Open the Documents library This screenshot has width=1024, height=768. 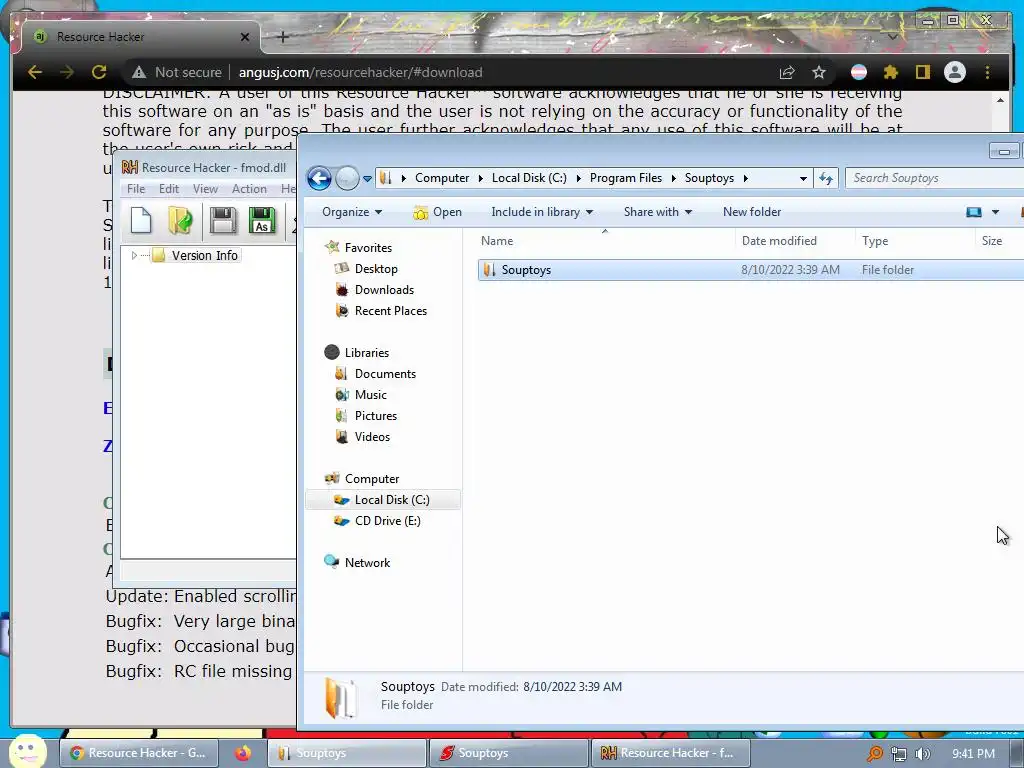pyautogui.click(x=385, y=374)
